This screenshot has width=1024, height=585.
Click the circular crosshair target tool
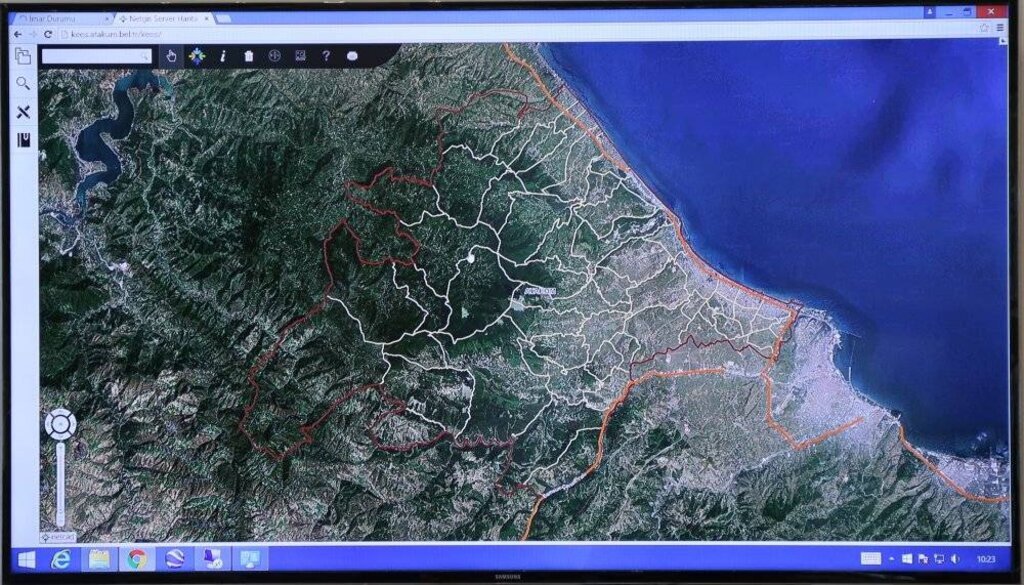(x=274, y=56)
